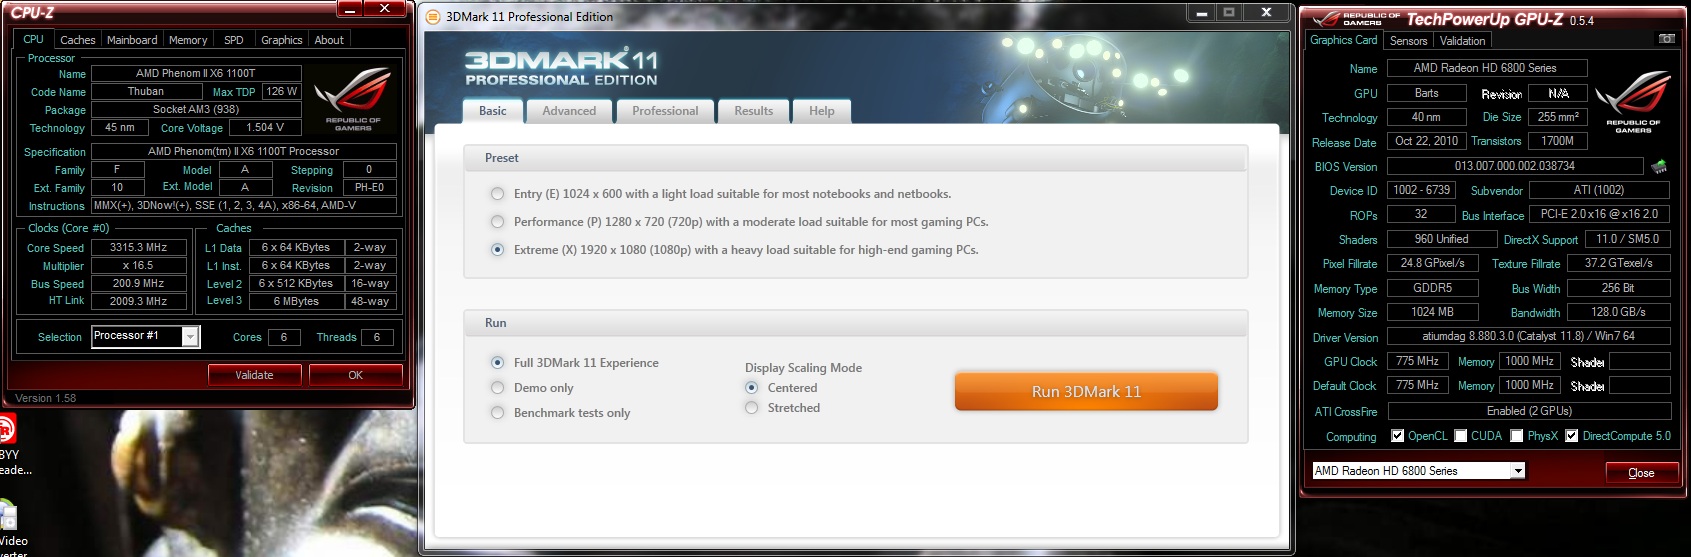Select the Graphics Card tab in GPU-Z
Viewport: 1691px width, 557px height.
pos(1344,40)
